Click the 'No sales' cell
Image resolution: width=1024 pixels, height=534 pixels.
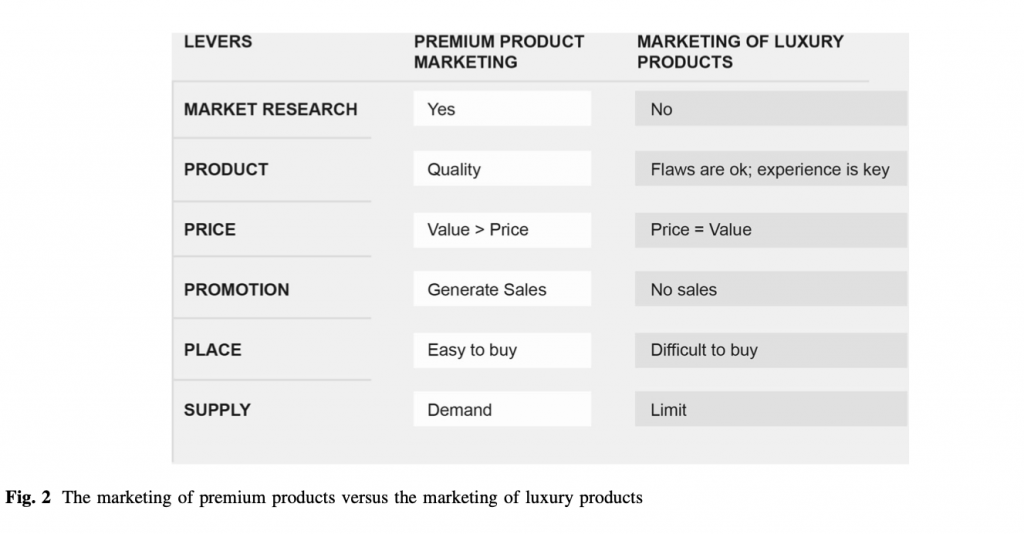click(771, 289)
